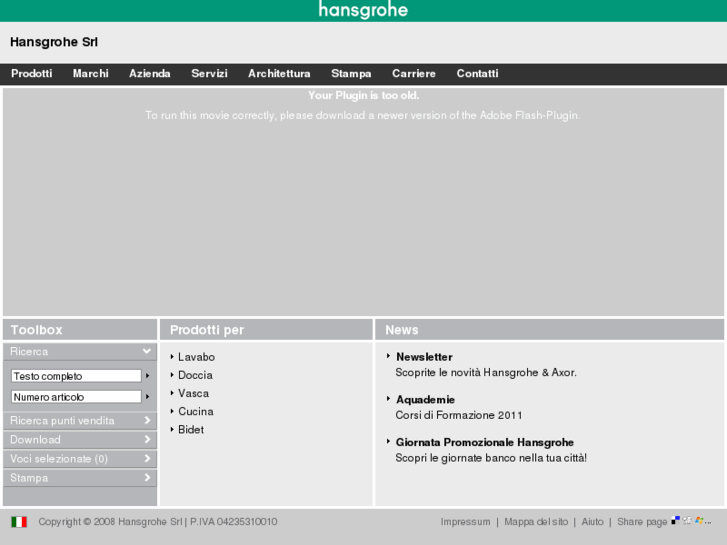The image size is (727, 545).
Task: Share page via the middle share icon
Action: click(x=687, y=520)
